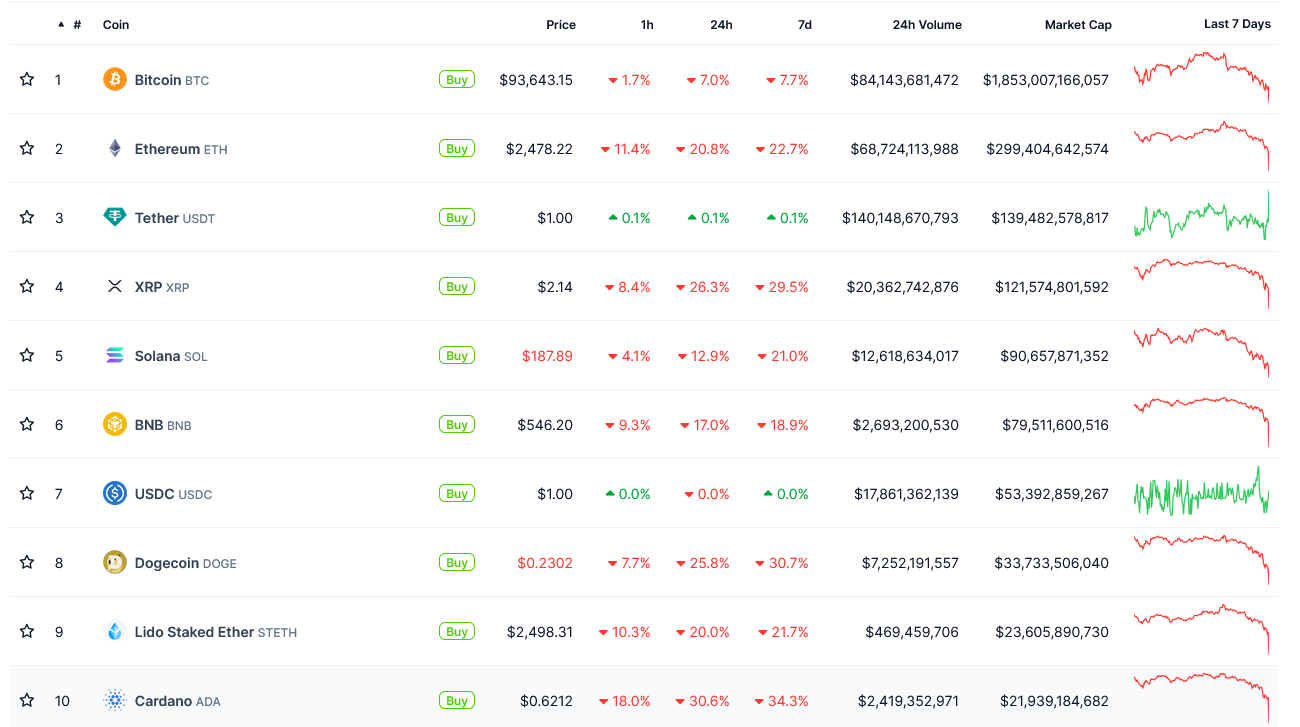Sort the table by Market Cap header

click(1078, 24)
